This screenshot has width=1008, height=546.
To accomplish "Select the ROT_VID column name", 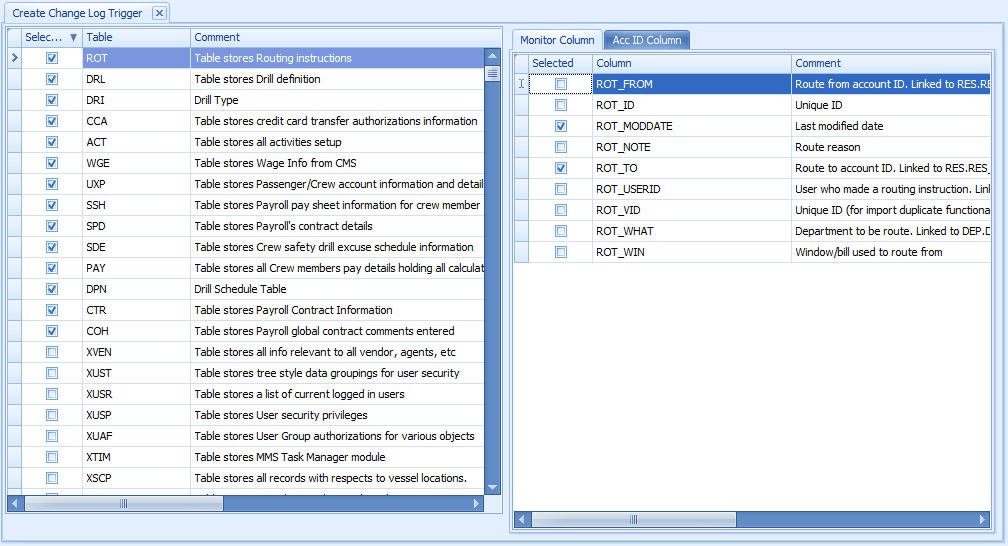I will click(618, 210).
